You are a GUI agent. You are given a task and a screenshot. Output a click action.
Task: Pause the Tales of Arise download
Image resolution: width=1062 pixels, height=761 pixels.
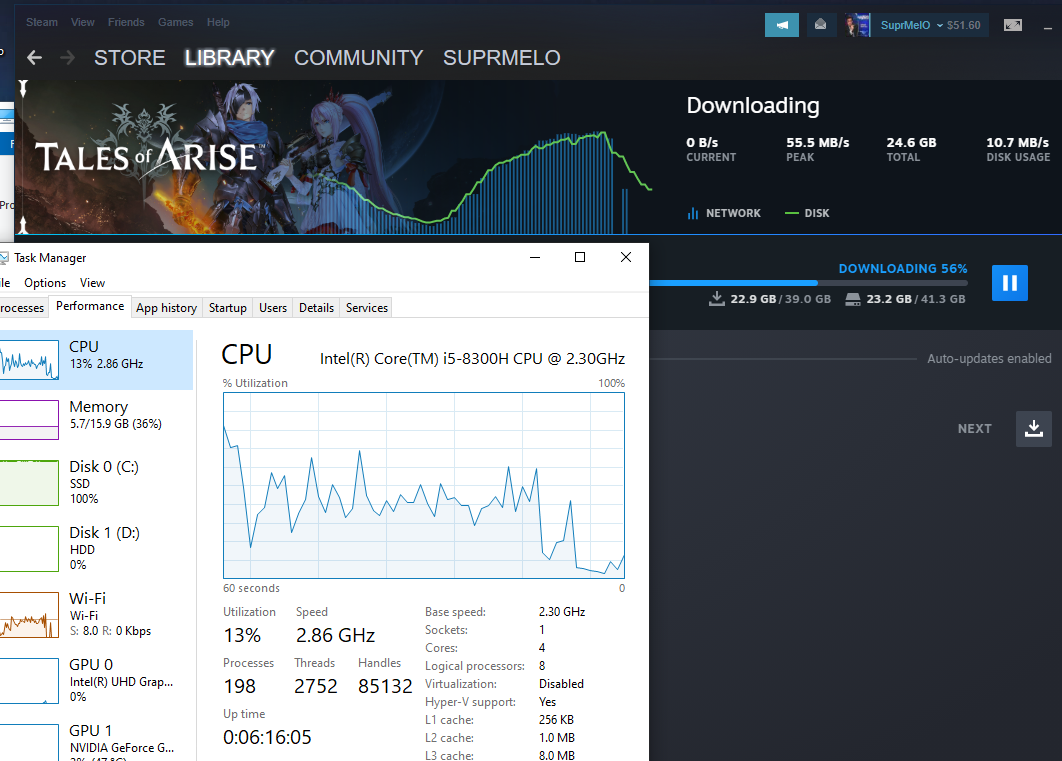(1009, 283)
